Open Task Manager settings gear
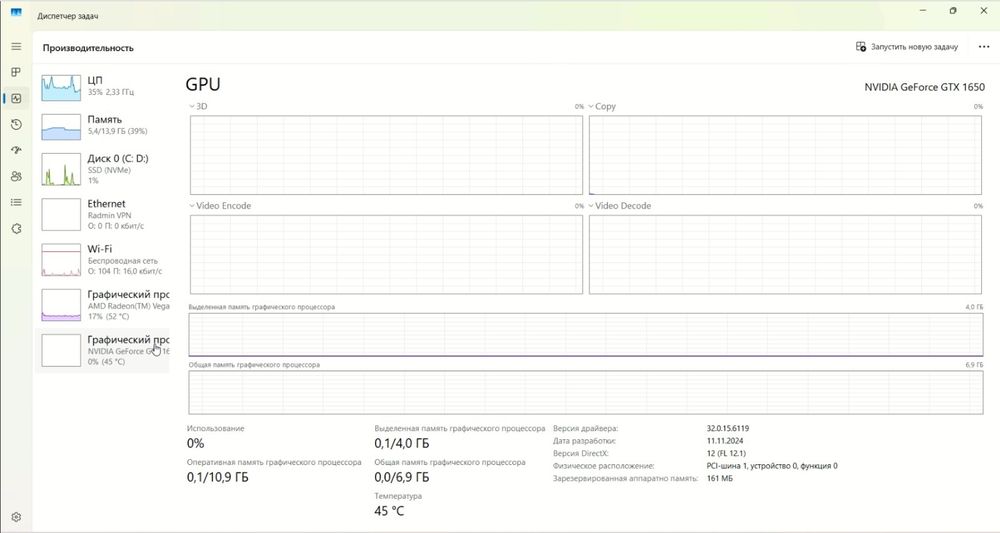This screenshot has height=533, width=1000. click(17, 517)
